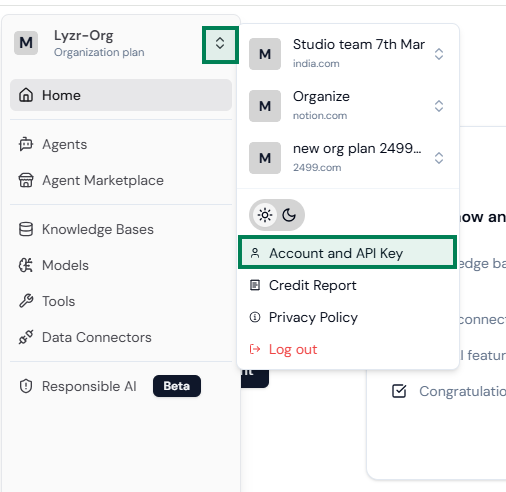Screen dimensions: 506x492
Task: Click the Tools wrench icon
Action: click(26, 301)
